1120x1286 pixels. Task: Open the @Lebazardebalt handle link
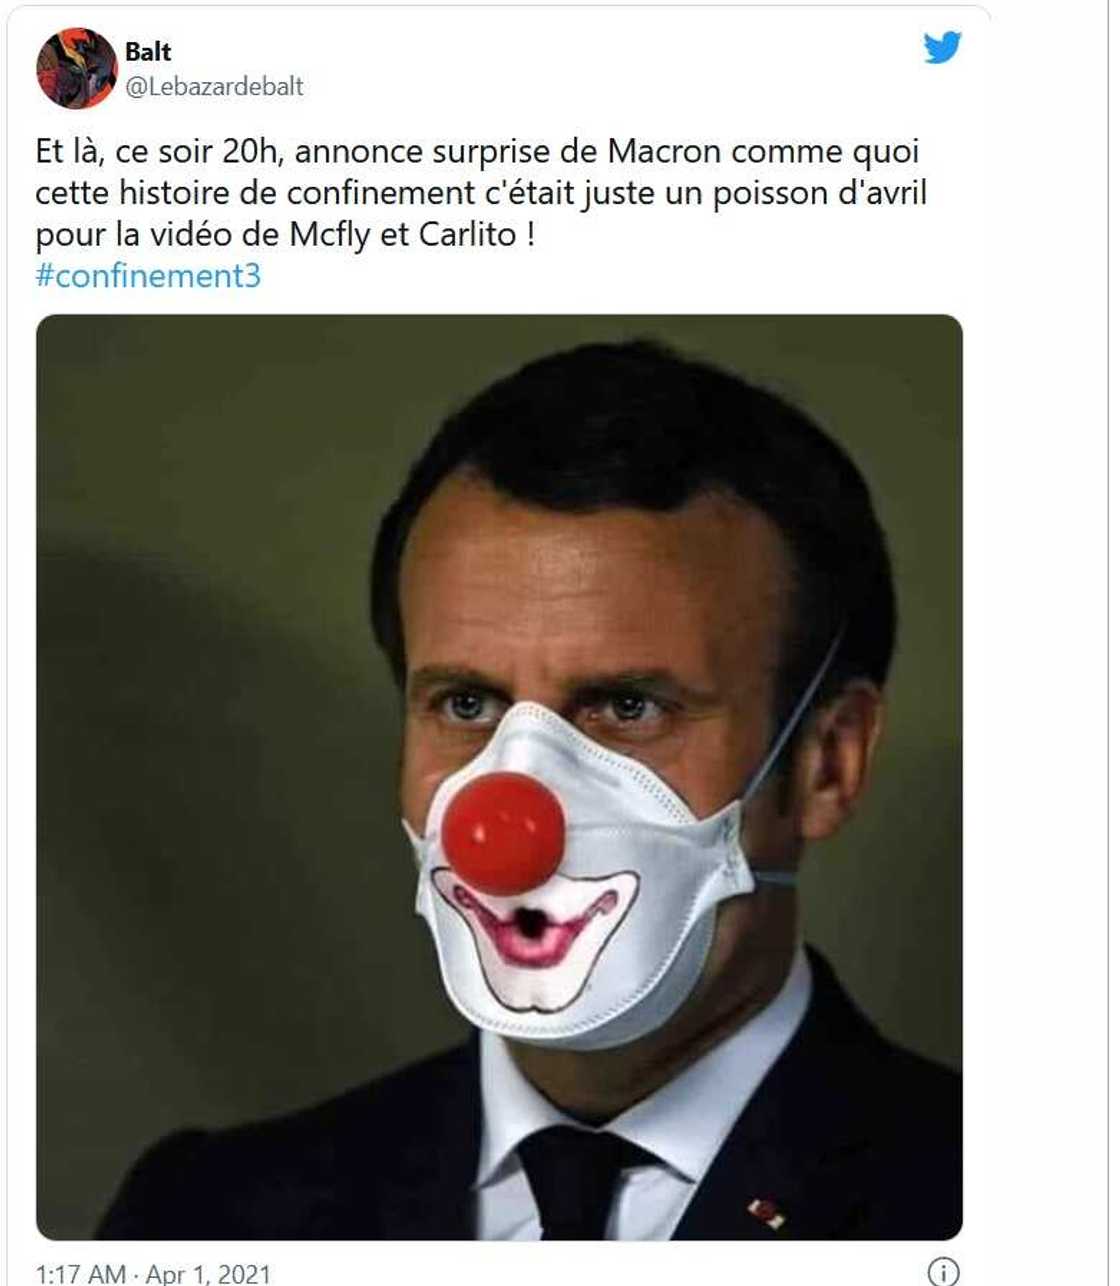(x=214, y=86)
